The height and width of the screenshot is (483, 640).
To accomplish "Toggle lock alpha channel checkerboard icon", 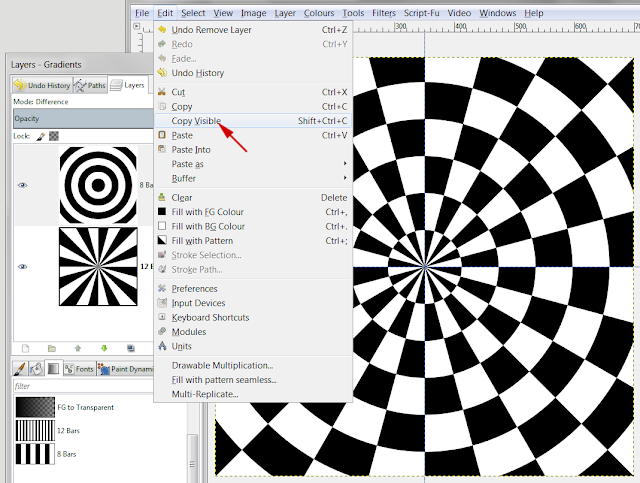I will tap(54, 136).
